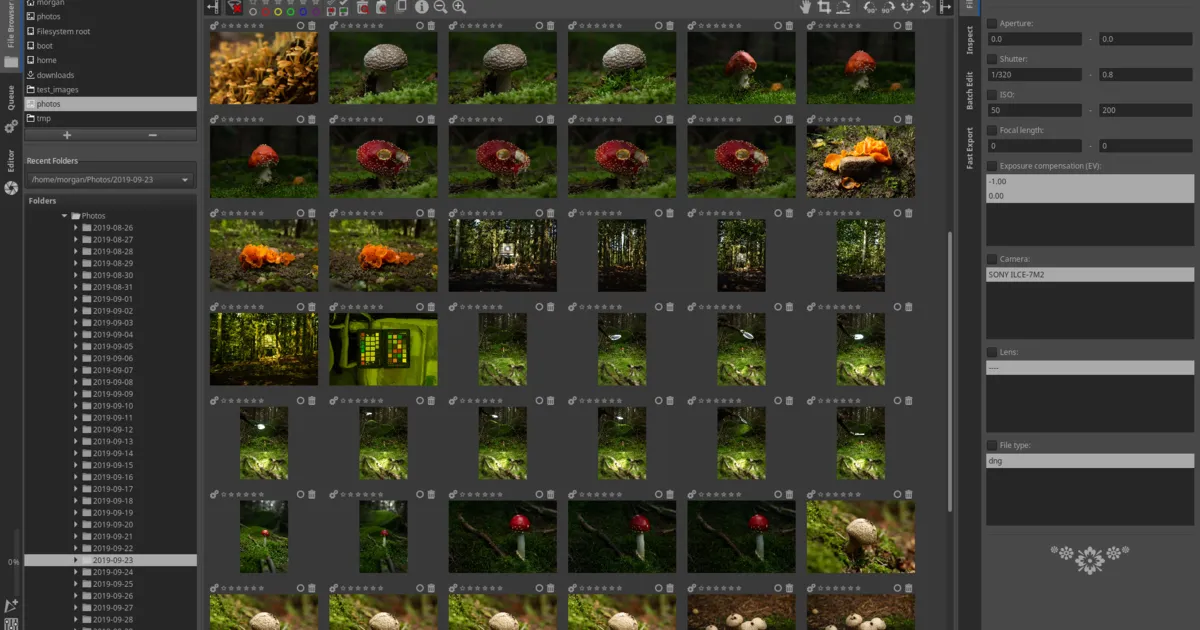This screenshot has width=1200, height=630.
Task: Open the Editor aperture icon in sidebar
Action: (11, 188)
